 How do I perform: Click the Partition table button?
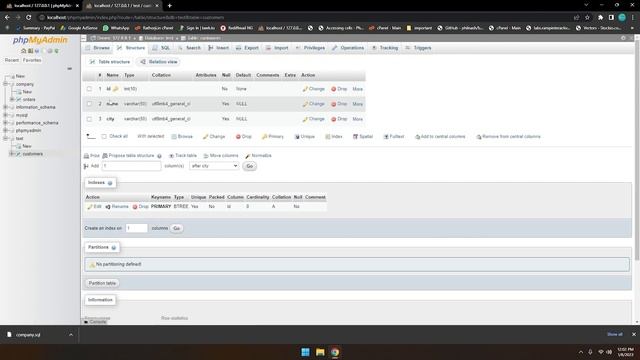102,283
